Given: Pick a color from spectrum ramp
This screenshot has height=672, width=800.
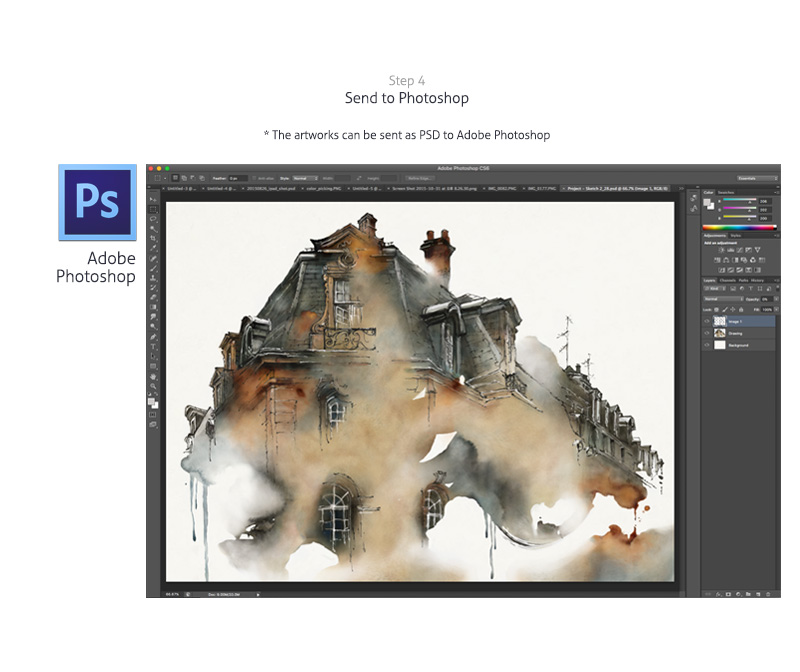Looking at the screenshot, I should click(740, 227).
